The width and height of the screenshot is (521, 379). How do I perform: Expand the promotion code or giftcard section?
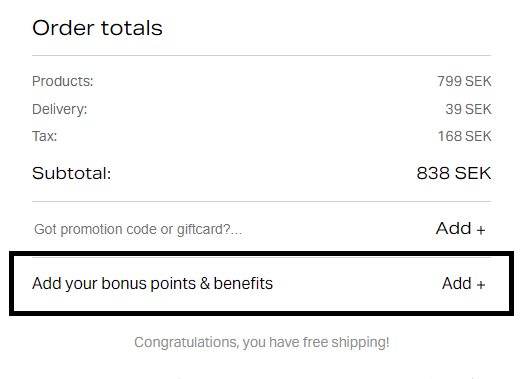[x=261, y=229]
